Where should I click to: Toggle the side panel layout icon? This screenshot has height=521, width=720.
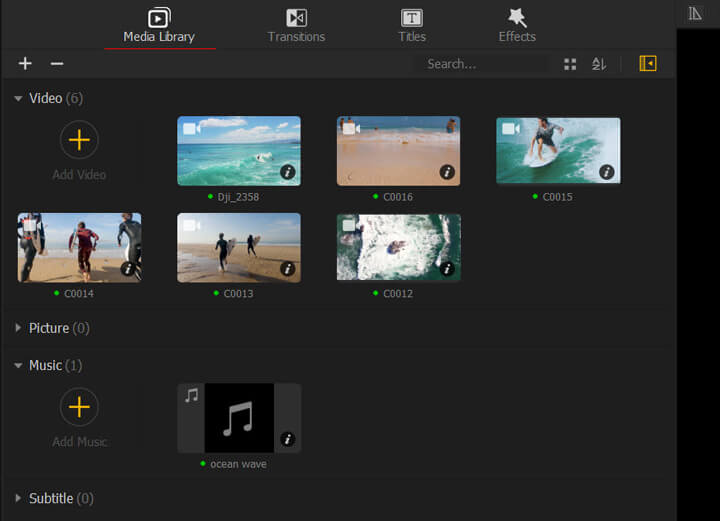[648, 64]
